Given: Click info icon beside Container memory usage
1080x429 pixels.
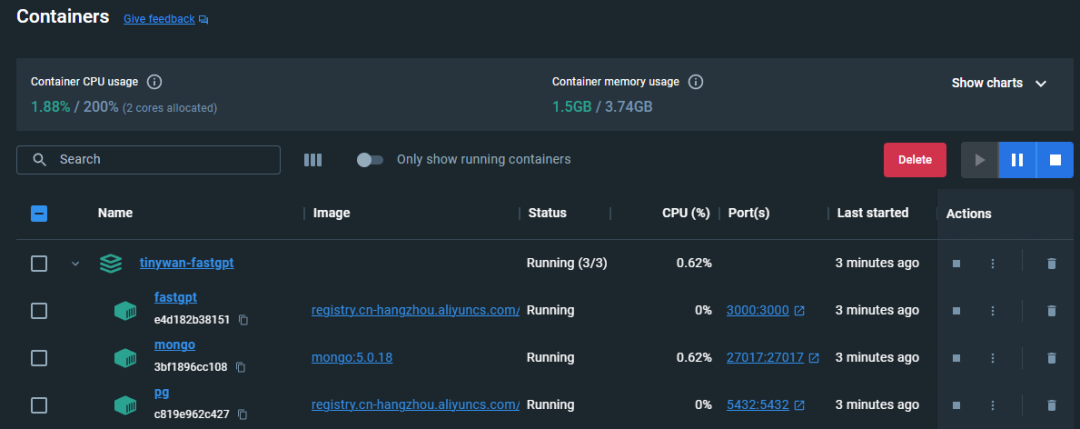Looking at the screenshot, I should [696, 82].
